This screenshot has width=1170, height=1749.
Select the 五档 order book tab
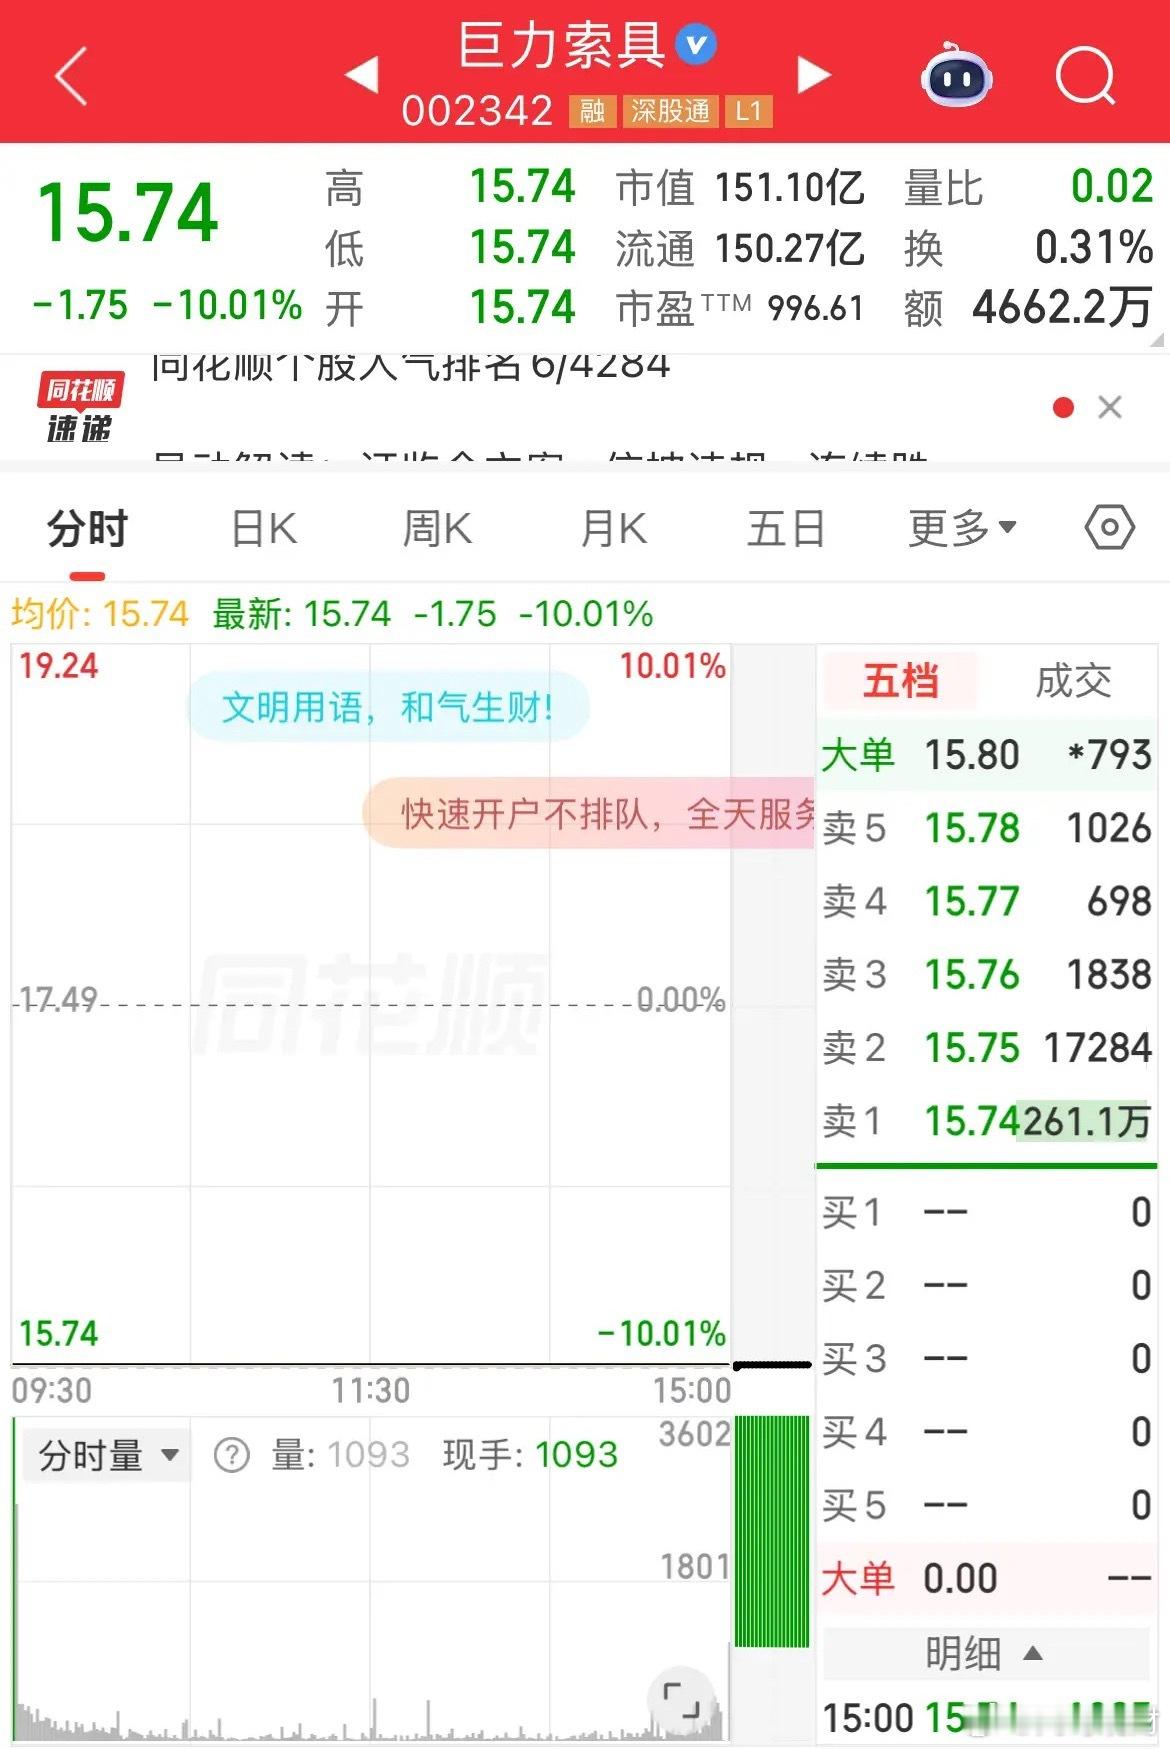click(x=900, y=681)
